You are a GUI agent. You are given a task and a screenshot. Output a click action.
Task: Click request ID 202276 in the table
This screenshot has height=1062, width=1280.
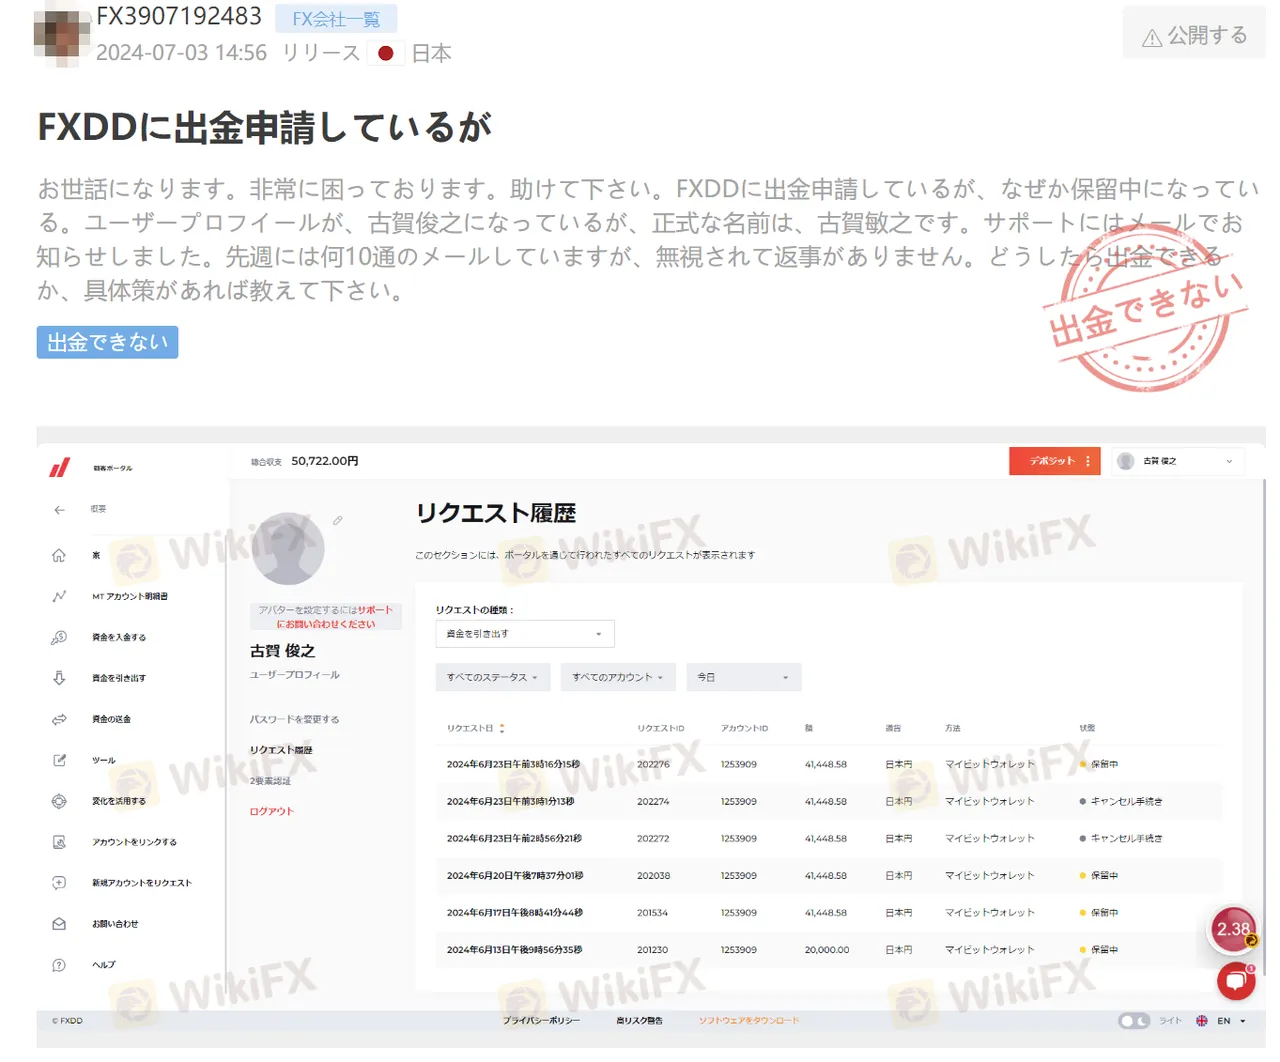[x=653, y=764]
